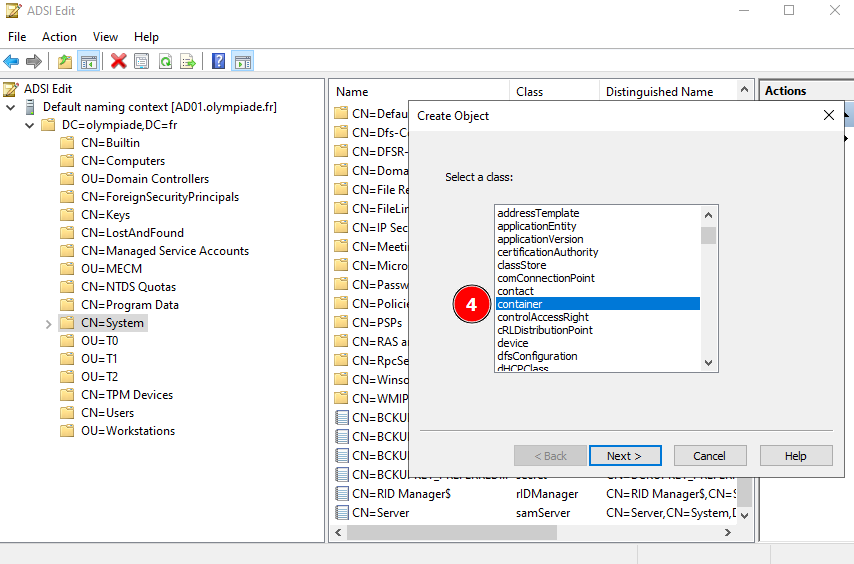Select OU=Domain Controllers in the tree
The width and height of the screenshot is (854, 564).
(x=145, y=179)
